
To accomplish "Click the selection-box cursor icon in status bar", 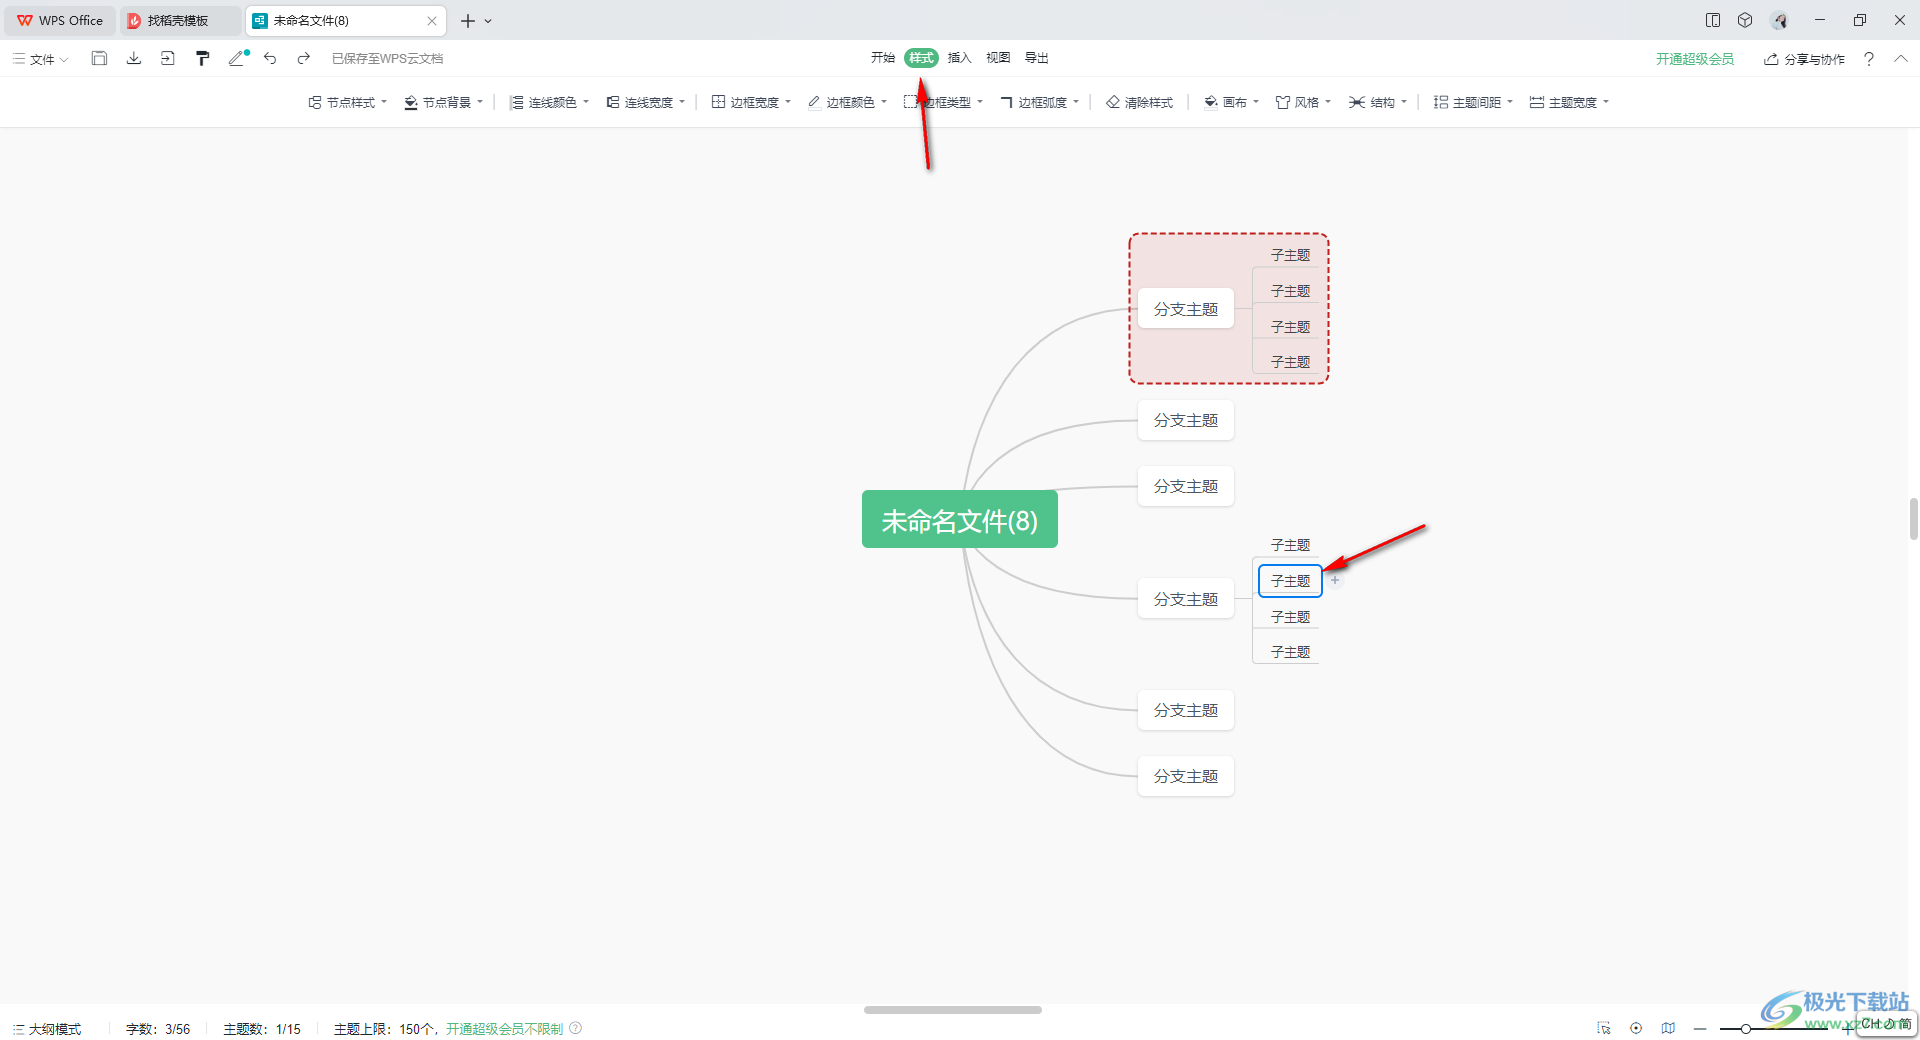I will [1604, 1028].
